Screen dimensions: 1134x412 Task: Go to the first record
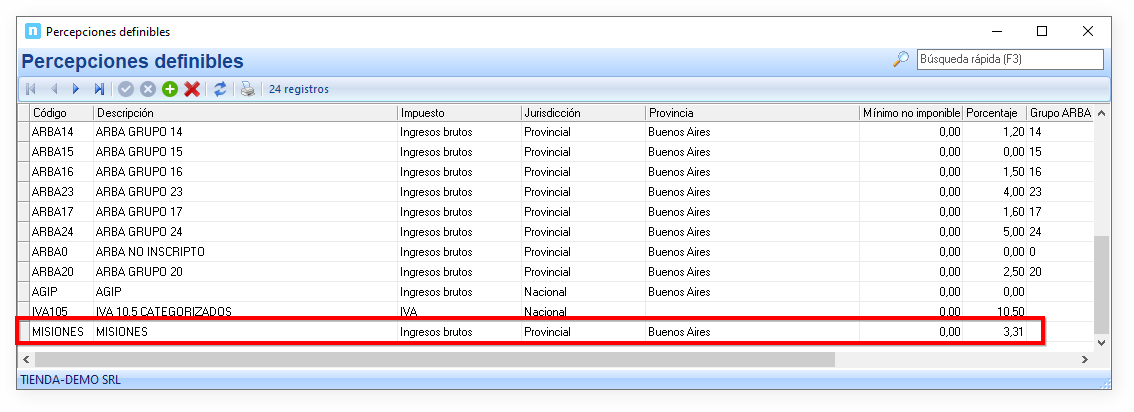[31, 89]
